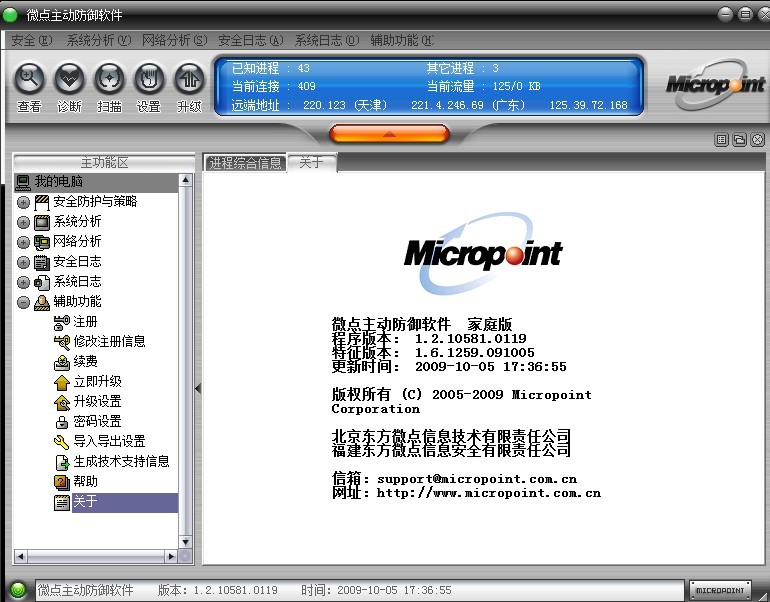This screenshot has width=770, height=602.
Task: Click the http://www.micropoint.com.cn web address
Action: pyautogui.click(x=489, y=493)
